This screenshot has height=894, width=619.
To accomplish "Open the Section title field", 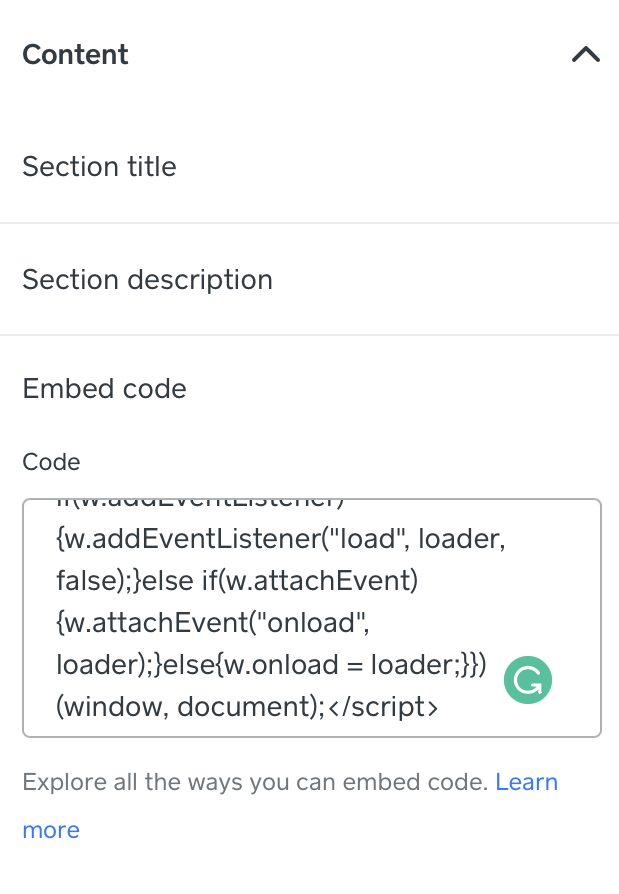I will click(99, 166).
